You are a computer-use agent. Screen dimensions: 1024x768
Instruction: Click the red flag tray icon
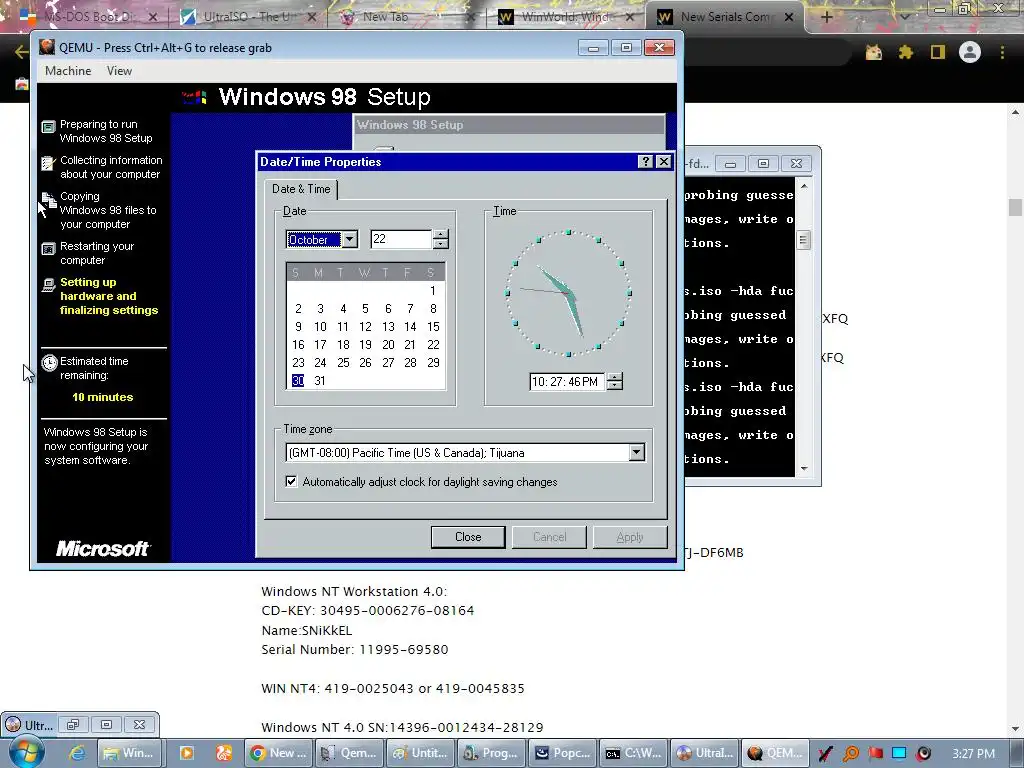[x=875, y=753]
